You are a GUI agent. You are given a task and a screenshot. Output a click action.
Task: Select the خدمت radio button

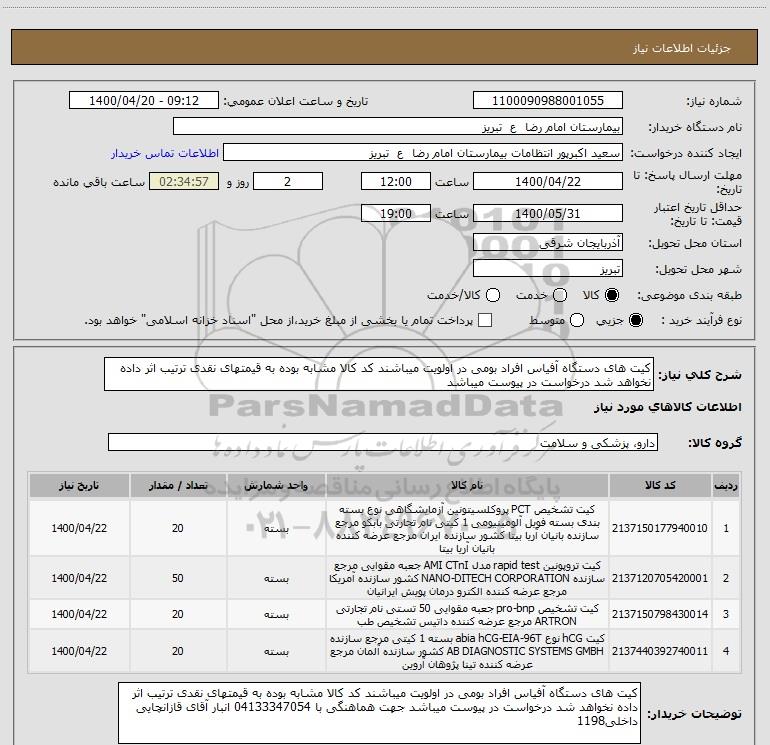[560, 295]
